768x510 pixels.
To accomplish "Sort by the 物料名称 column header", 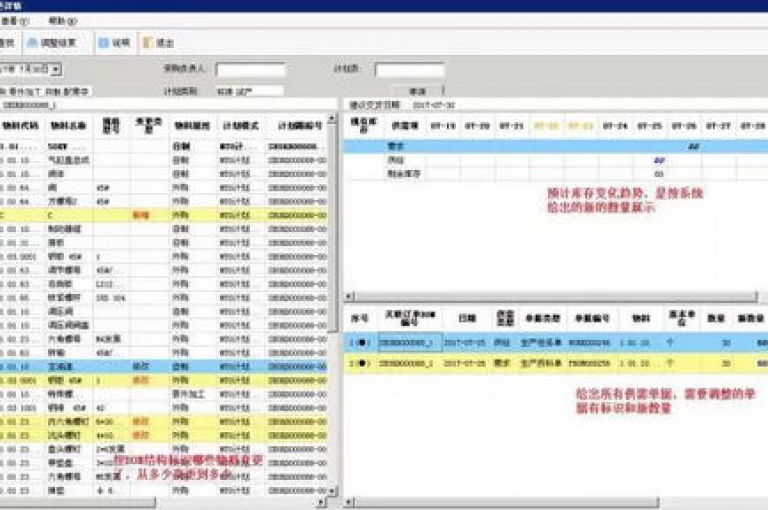I will [x=69, y=126].
